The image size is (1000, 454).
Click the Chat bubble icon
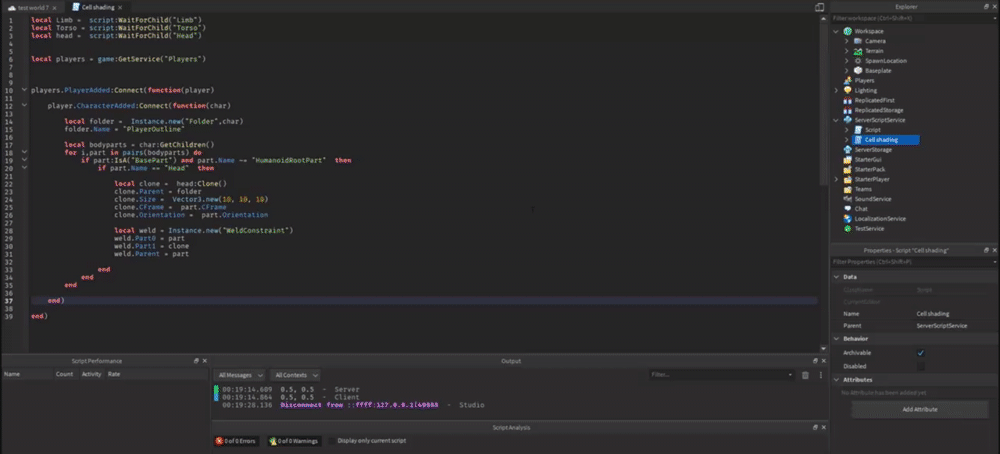tap(848, 209)
